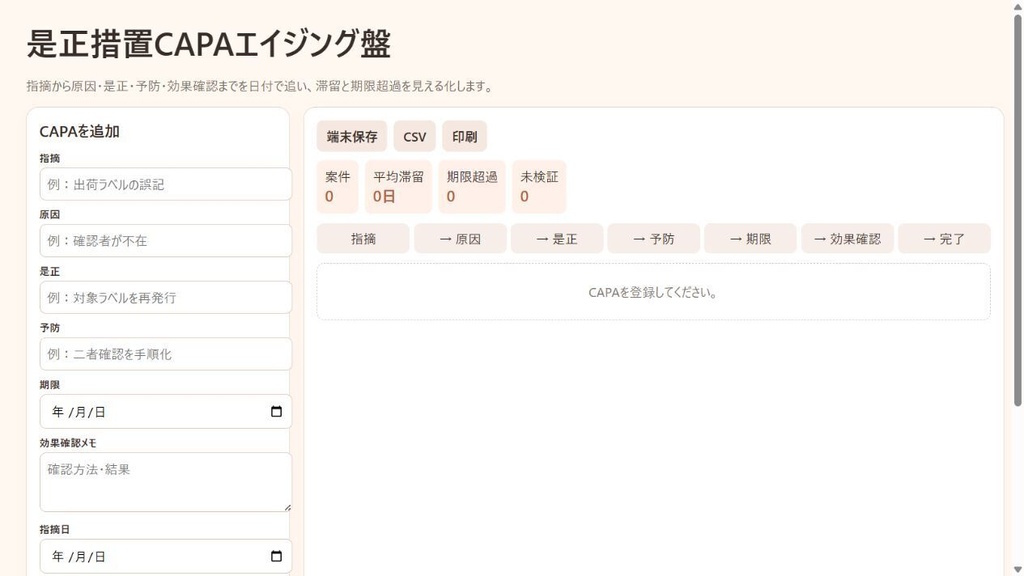This screenshot has height=576, width=1024.
Task: Click the CAPAを登録してください placeholder message
Action: pos(653,293)
